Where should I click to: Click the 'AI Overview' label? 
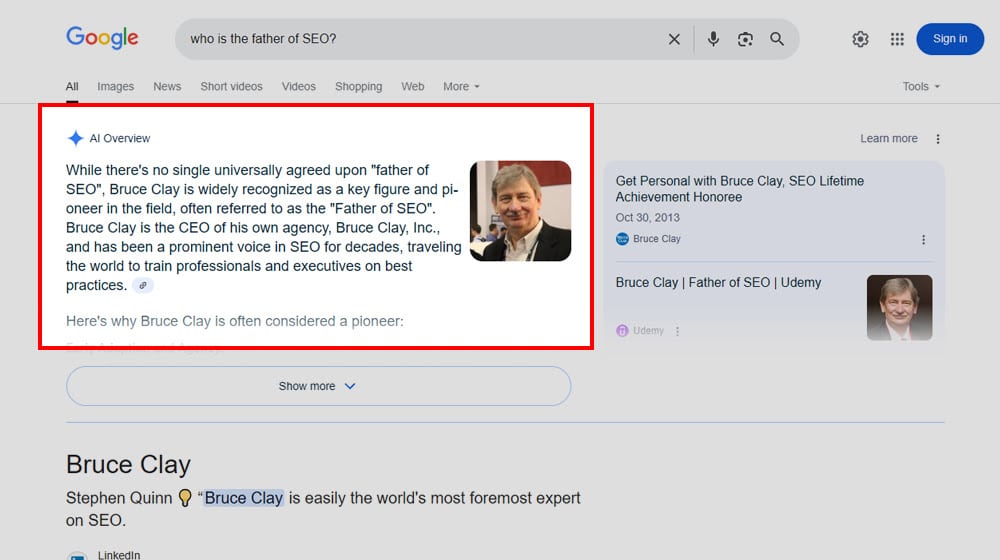(x=120, y=138)
